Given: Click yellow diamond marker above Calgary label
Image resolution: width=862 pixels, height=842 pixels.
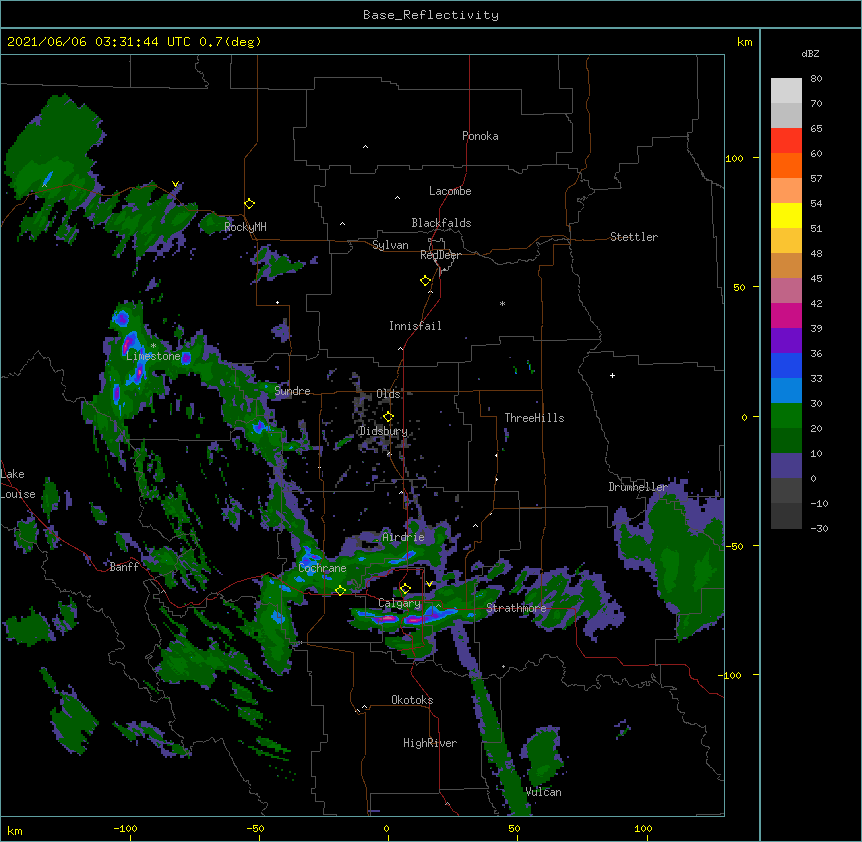Looking at the screenshot, I should (405, 589).
